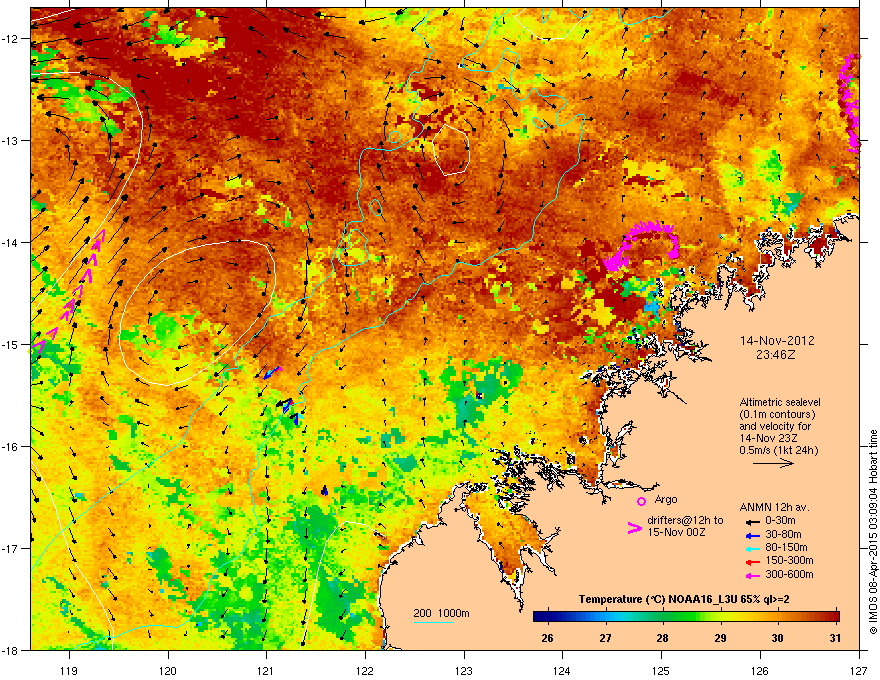Click the black arrow icon beside 0-30m
This screenshot has height=680, width=880.
click(x=753, y=521)
